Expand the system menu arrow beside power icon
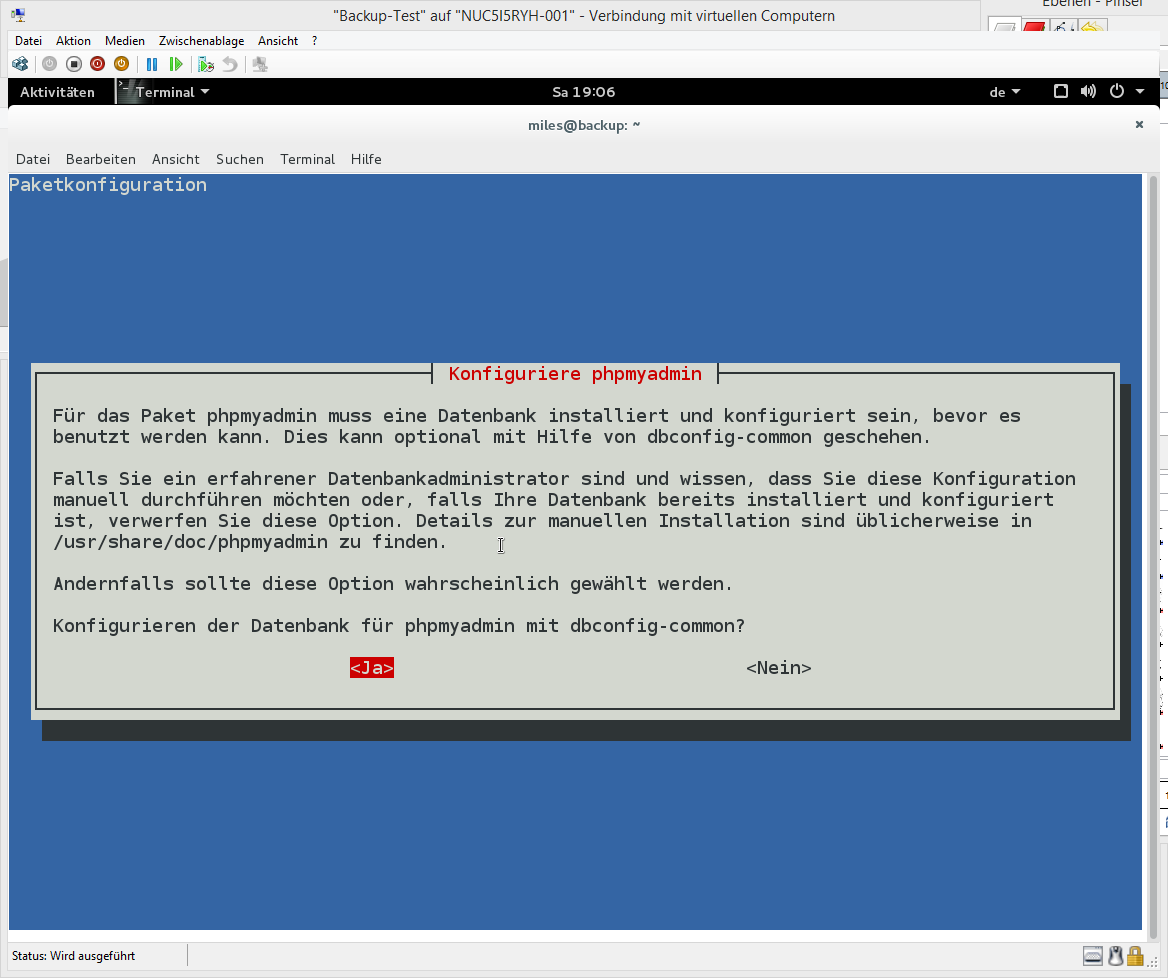The width and height of the screenshot is (1168, 978). point(1140,92)
